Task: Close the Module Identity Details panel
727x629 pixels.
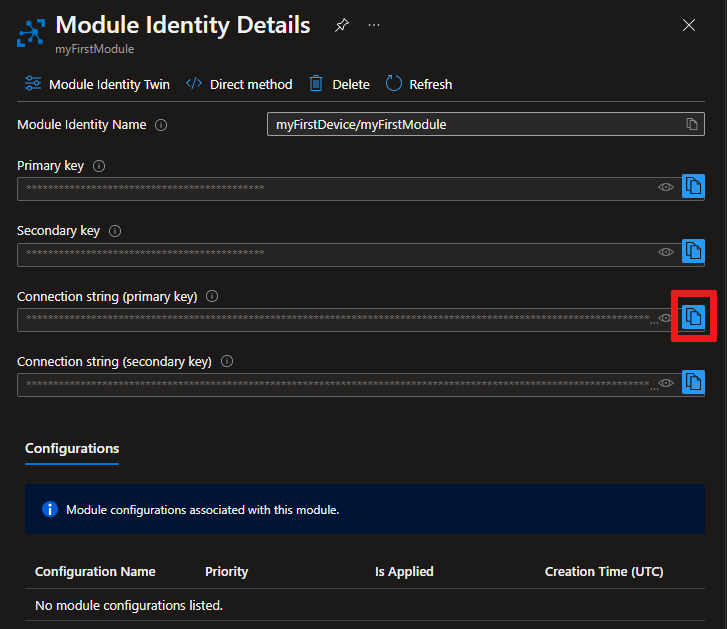Action: pos(689,25)
